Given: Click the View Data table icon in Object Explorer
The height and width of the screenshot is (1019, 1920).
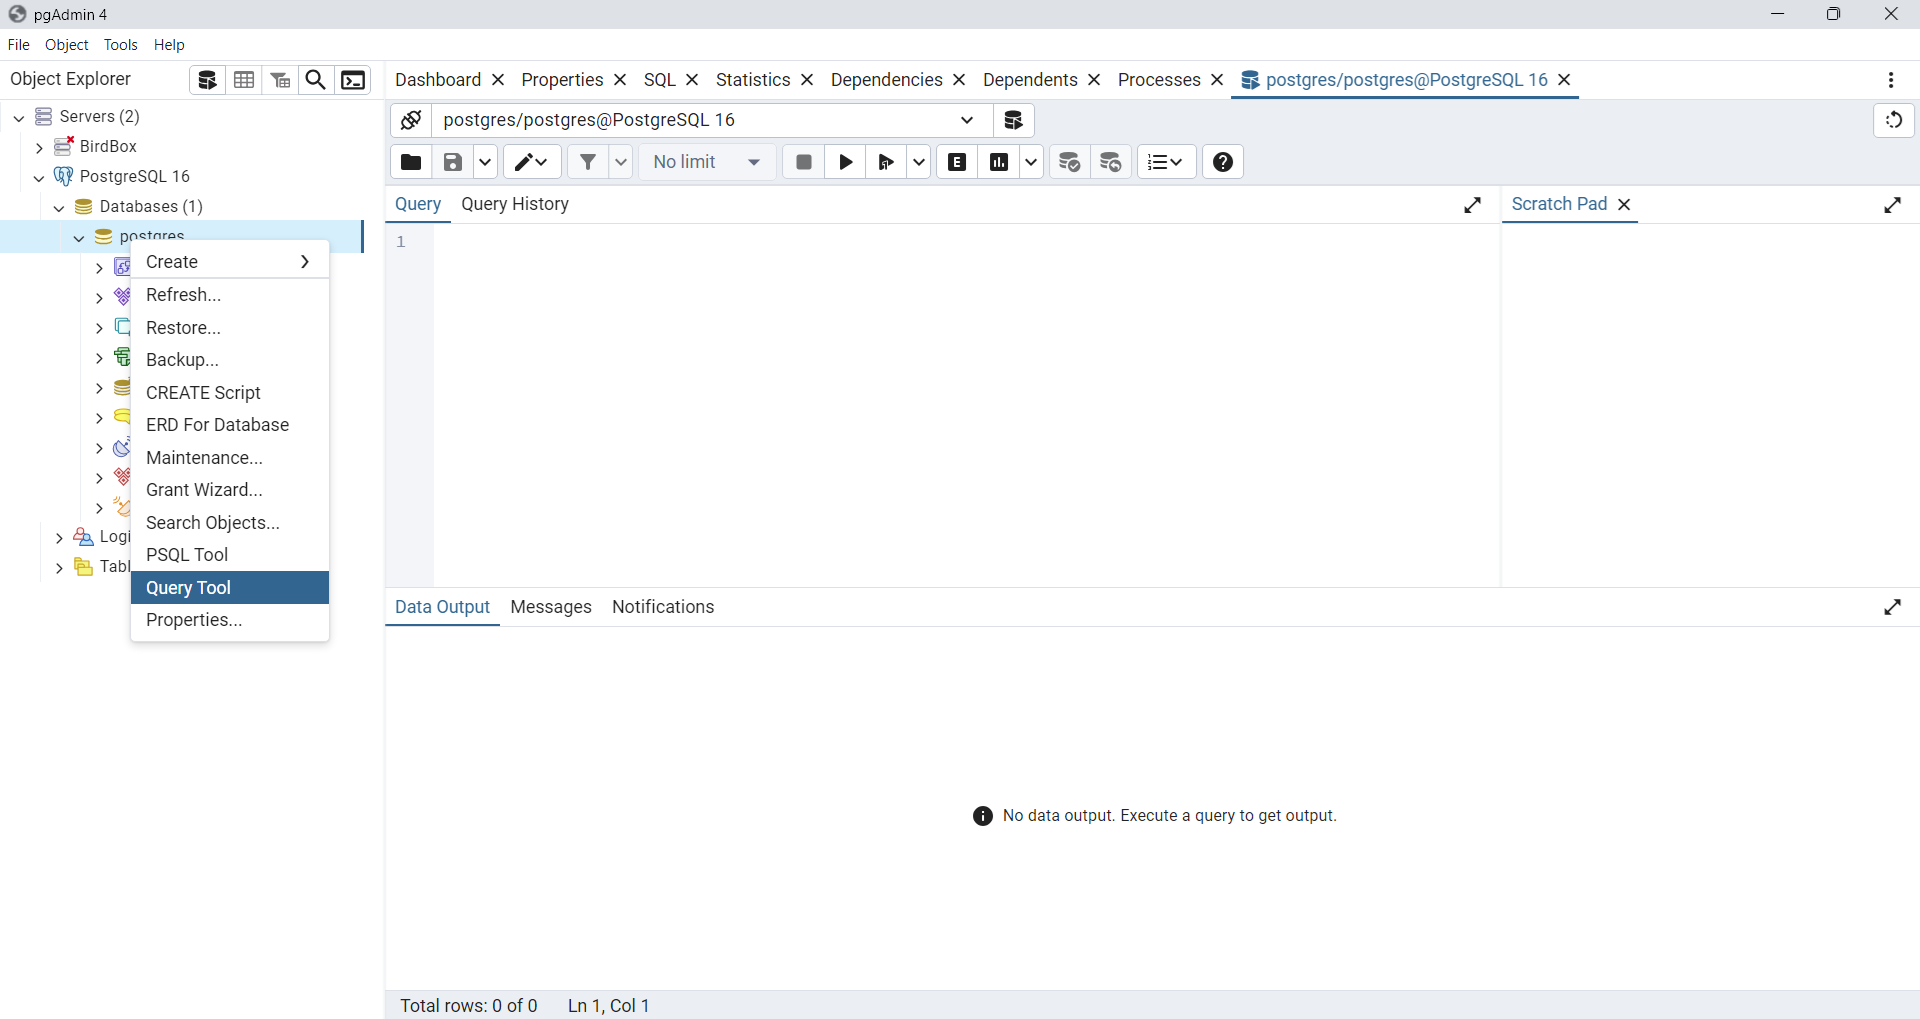Looking at the screenshot, I should pyautogui.click(x=244, y=80).
